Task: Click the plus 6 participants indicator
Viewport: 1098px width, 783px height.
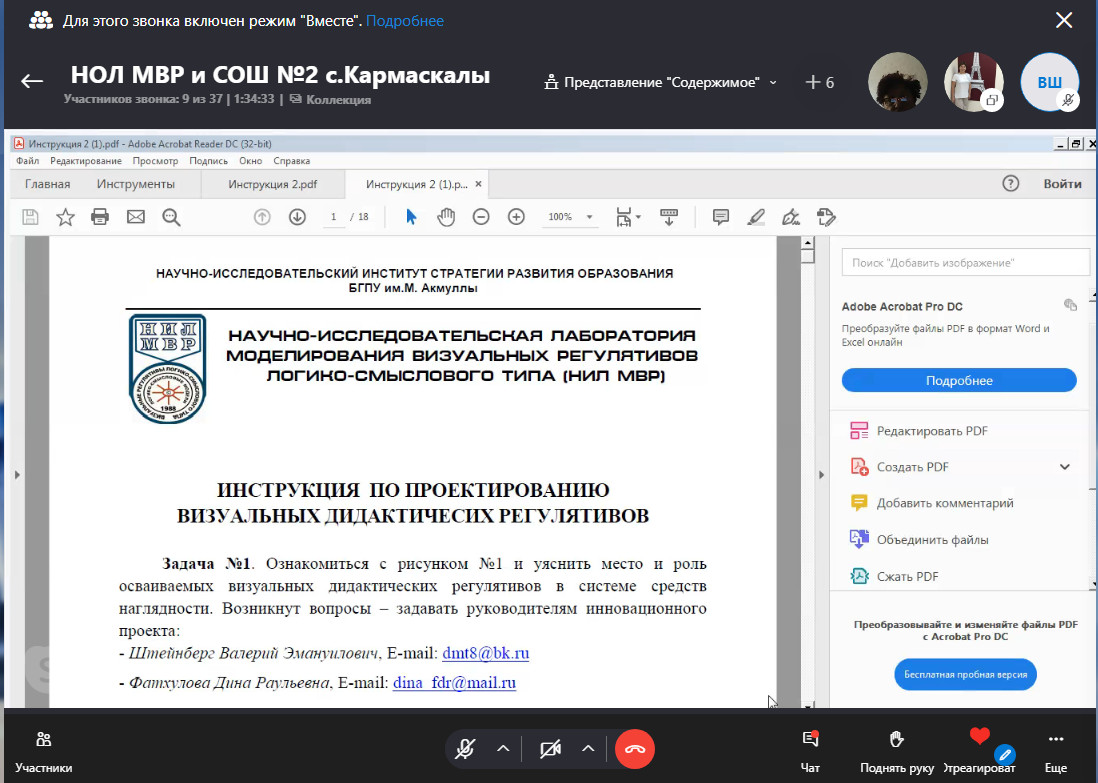Action: [x=819, y=83]
